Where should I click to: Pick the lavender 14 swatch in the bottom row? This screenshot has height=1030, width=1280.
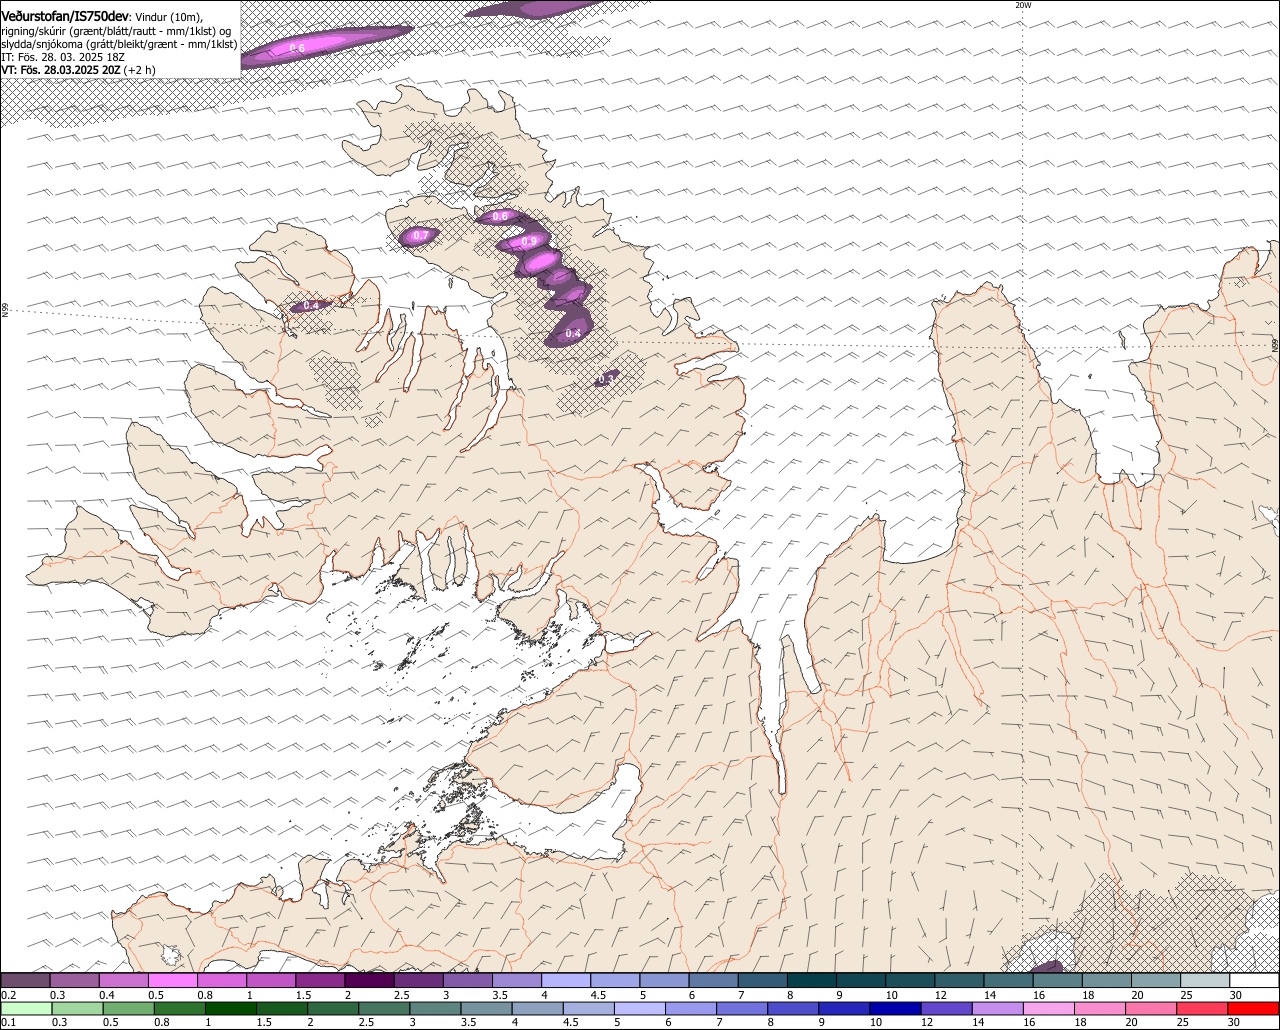pyautogui.click(x=997, y=1008)
